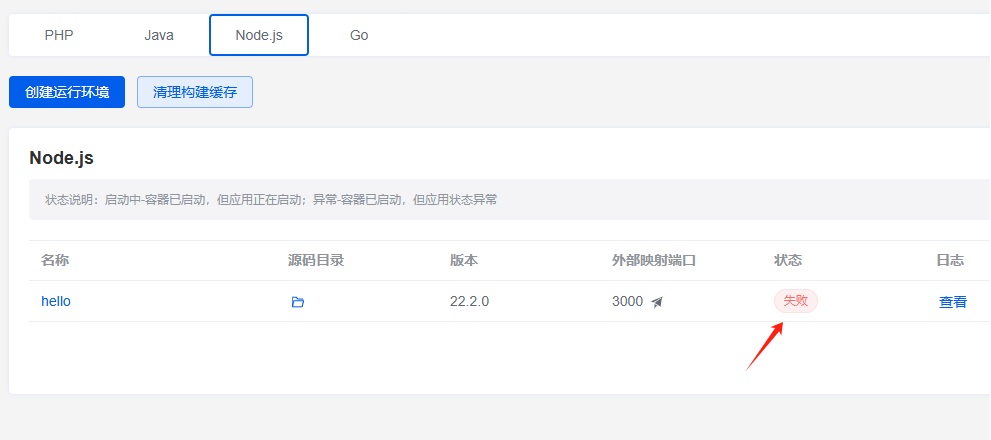Click the 外部映射端口 column header
The height and width of the screenshot is (440, 991).
[654, 260]
